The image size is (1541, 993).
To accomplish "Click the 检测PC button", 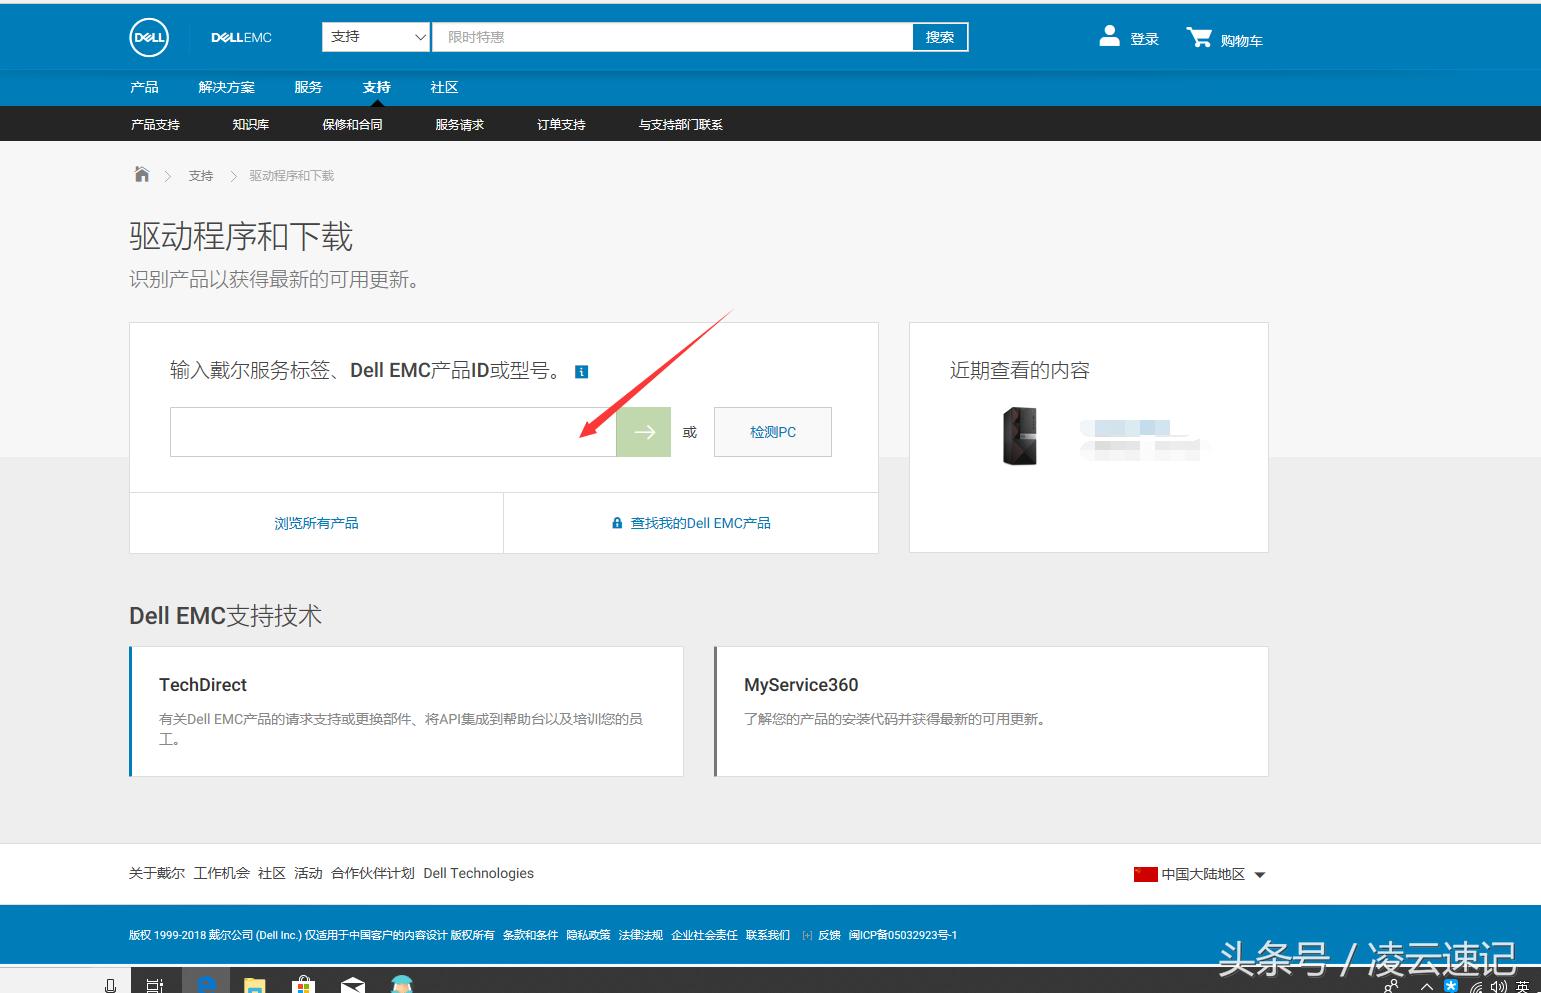I will [772, 431].
